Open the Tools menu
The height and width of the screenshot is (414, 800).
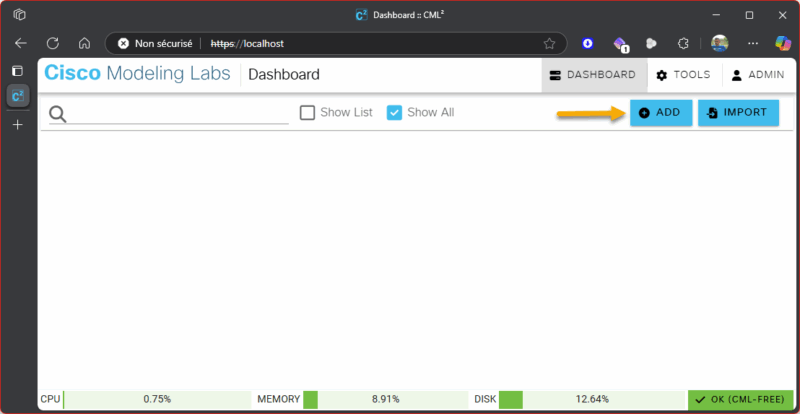pyautogui.click(x=684, y=75)
